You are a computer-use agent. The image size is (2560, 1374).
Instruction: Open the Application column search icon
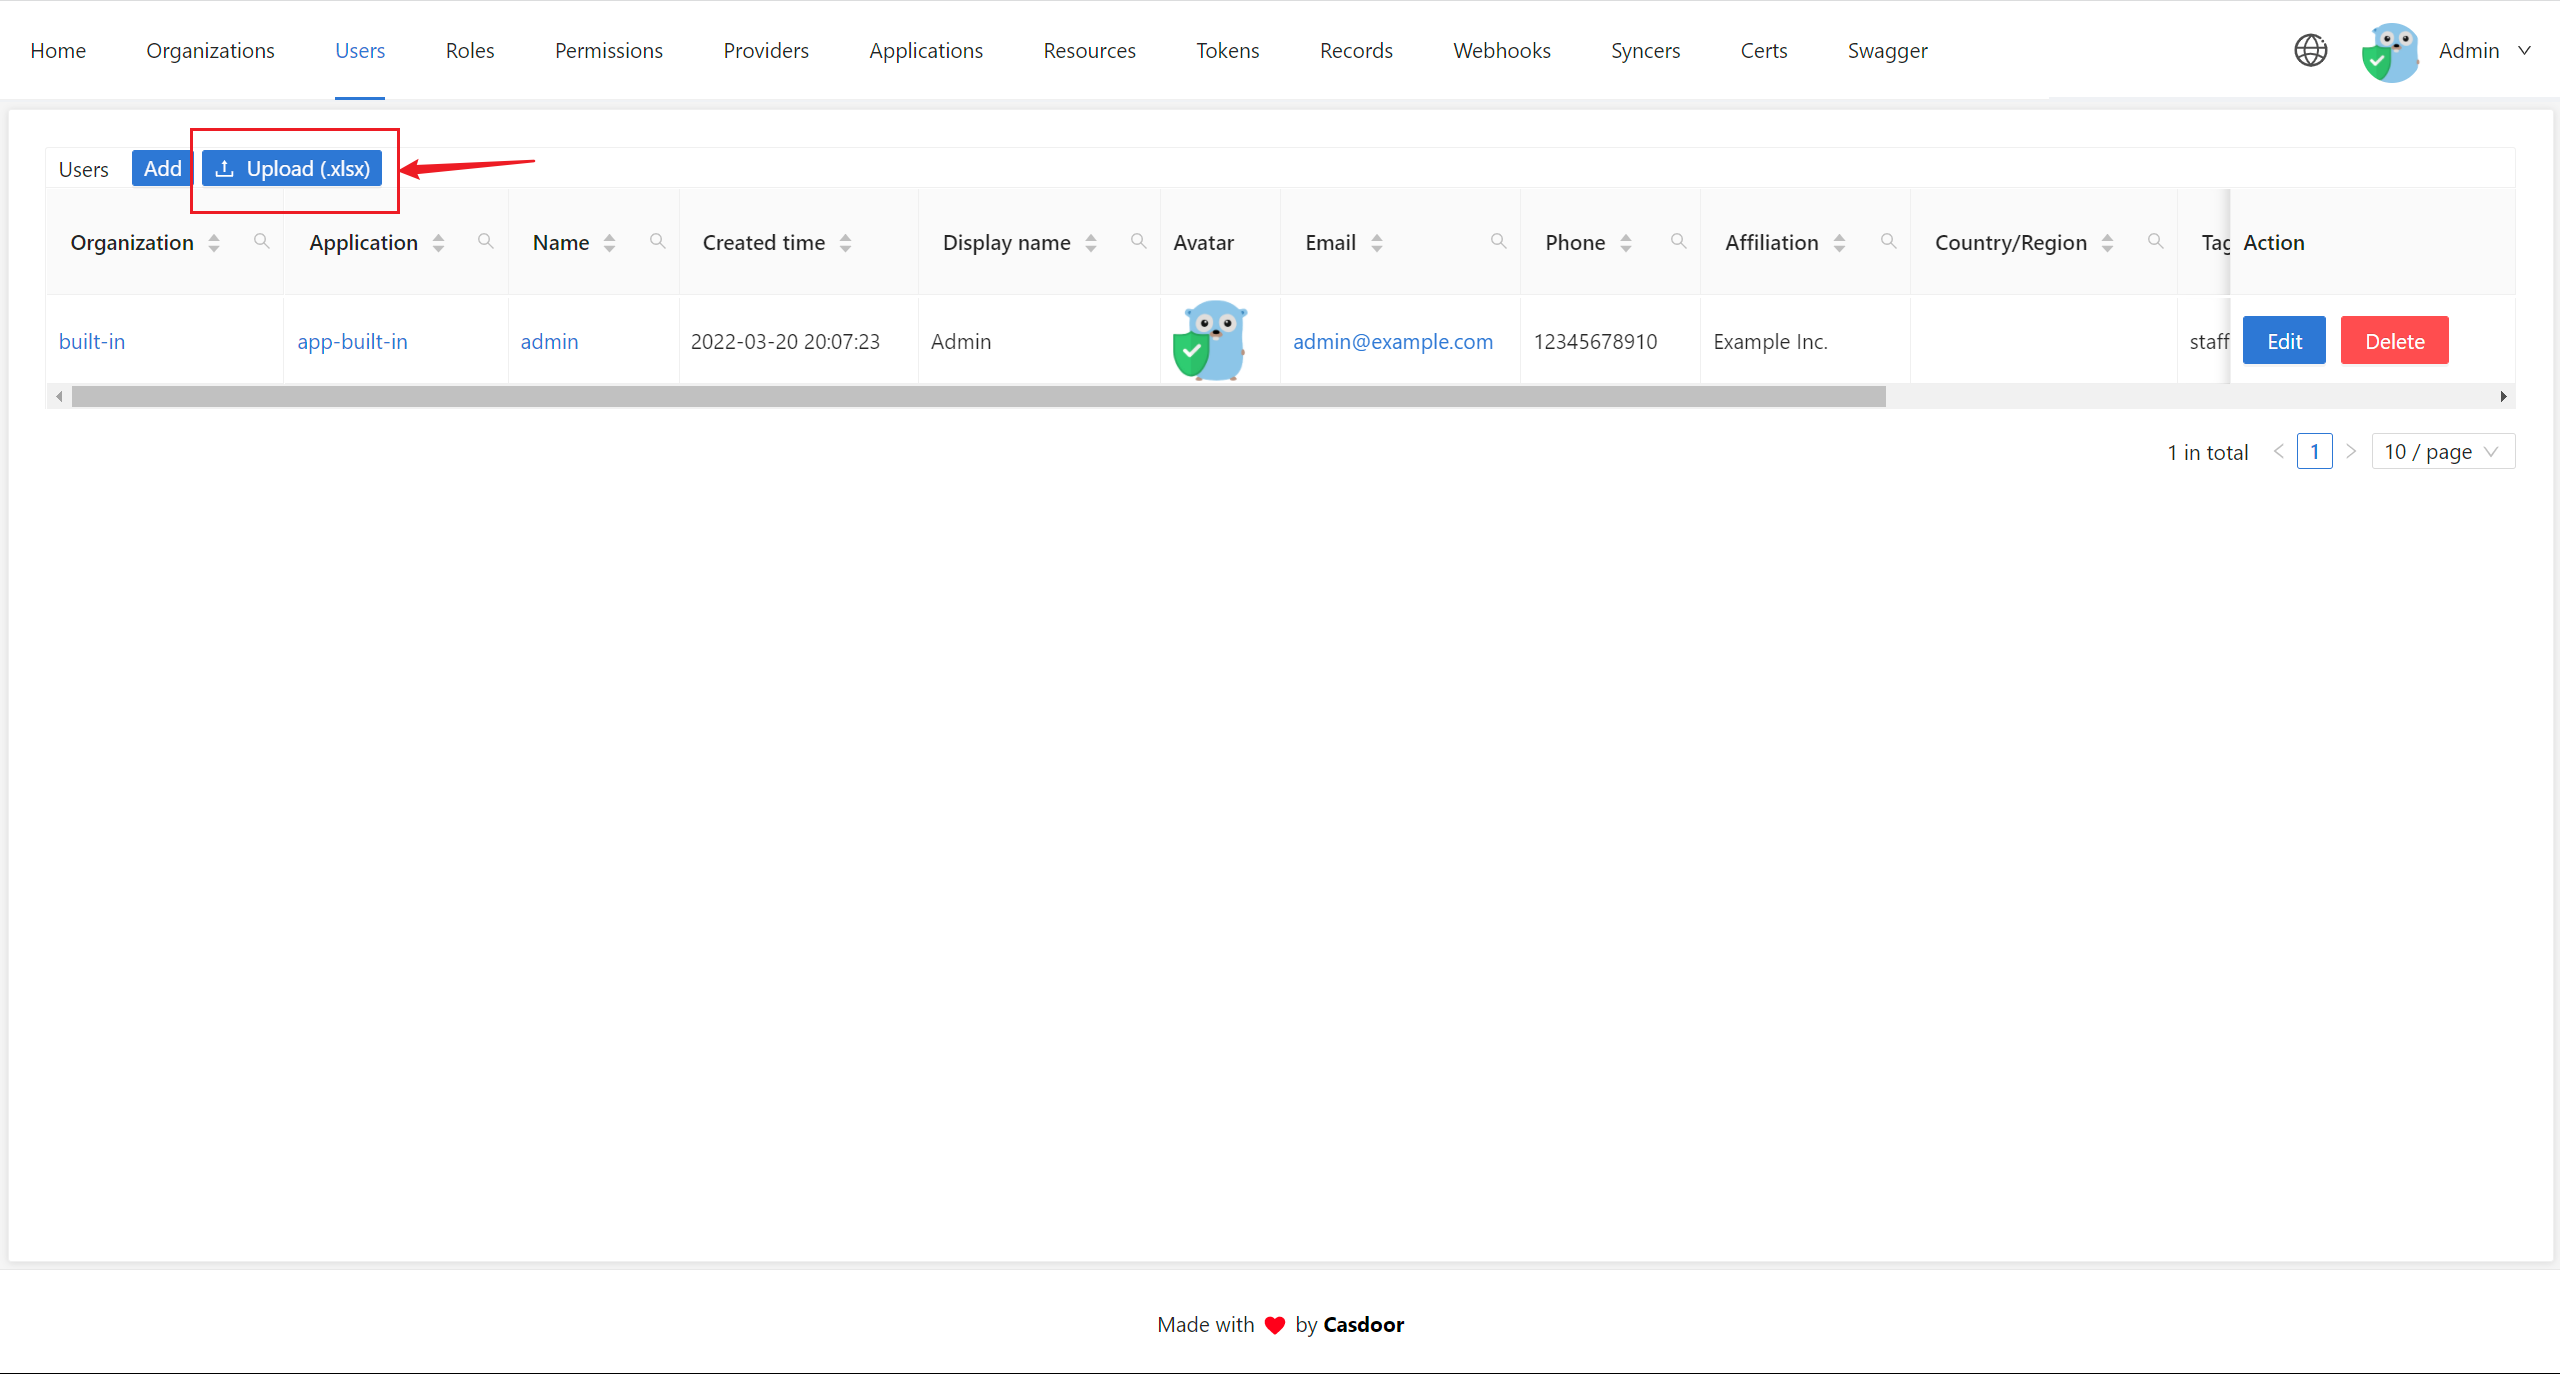[486, 241]
